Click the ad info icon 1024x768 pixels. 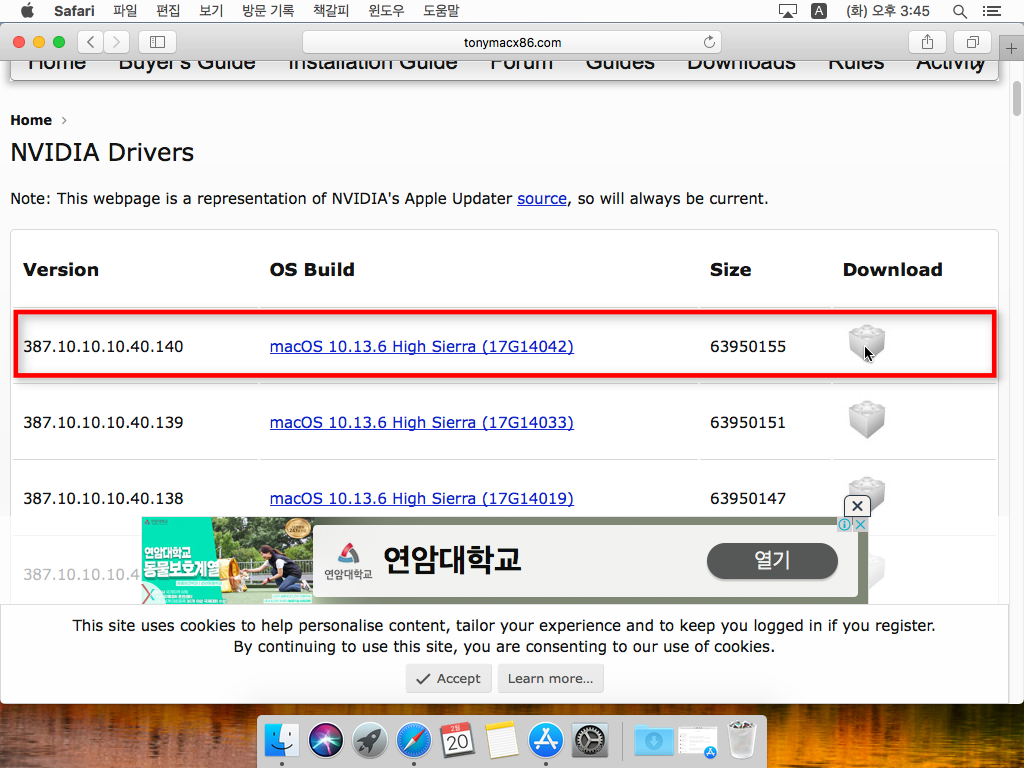point(844,524)
